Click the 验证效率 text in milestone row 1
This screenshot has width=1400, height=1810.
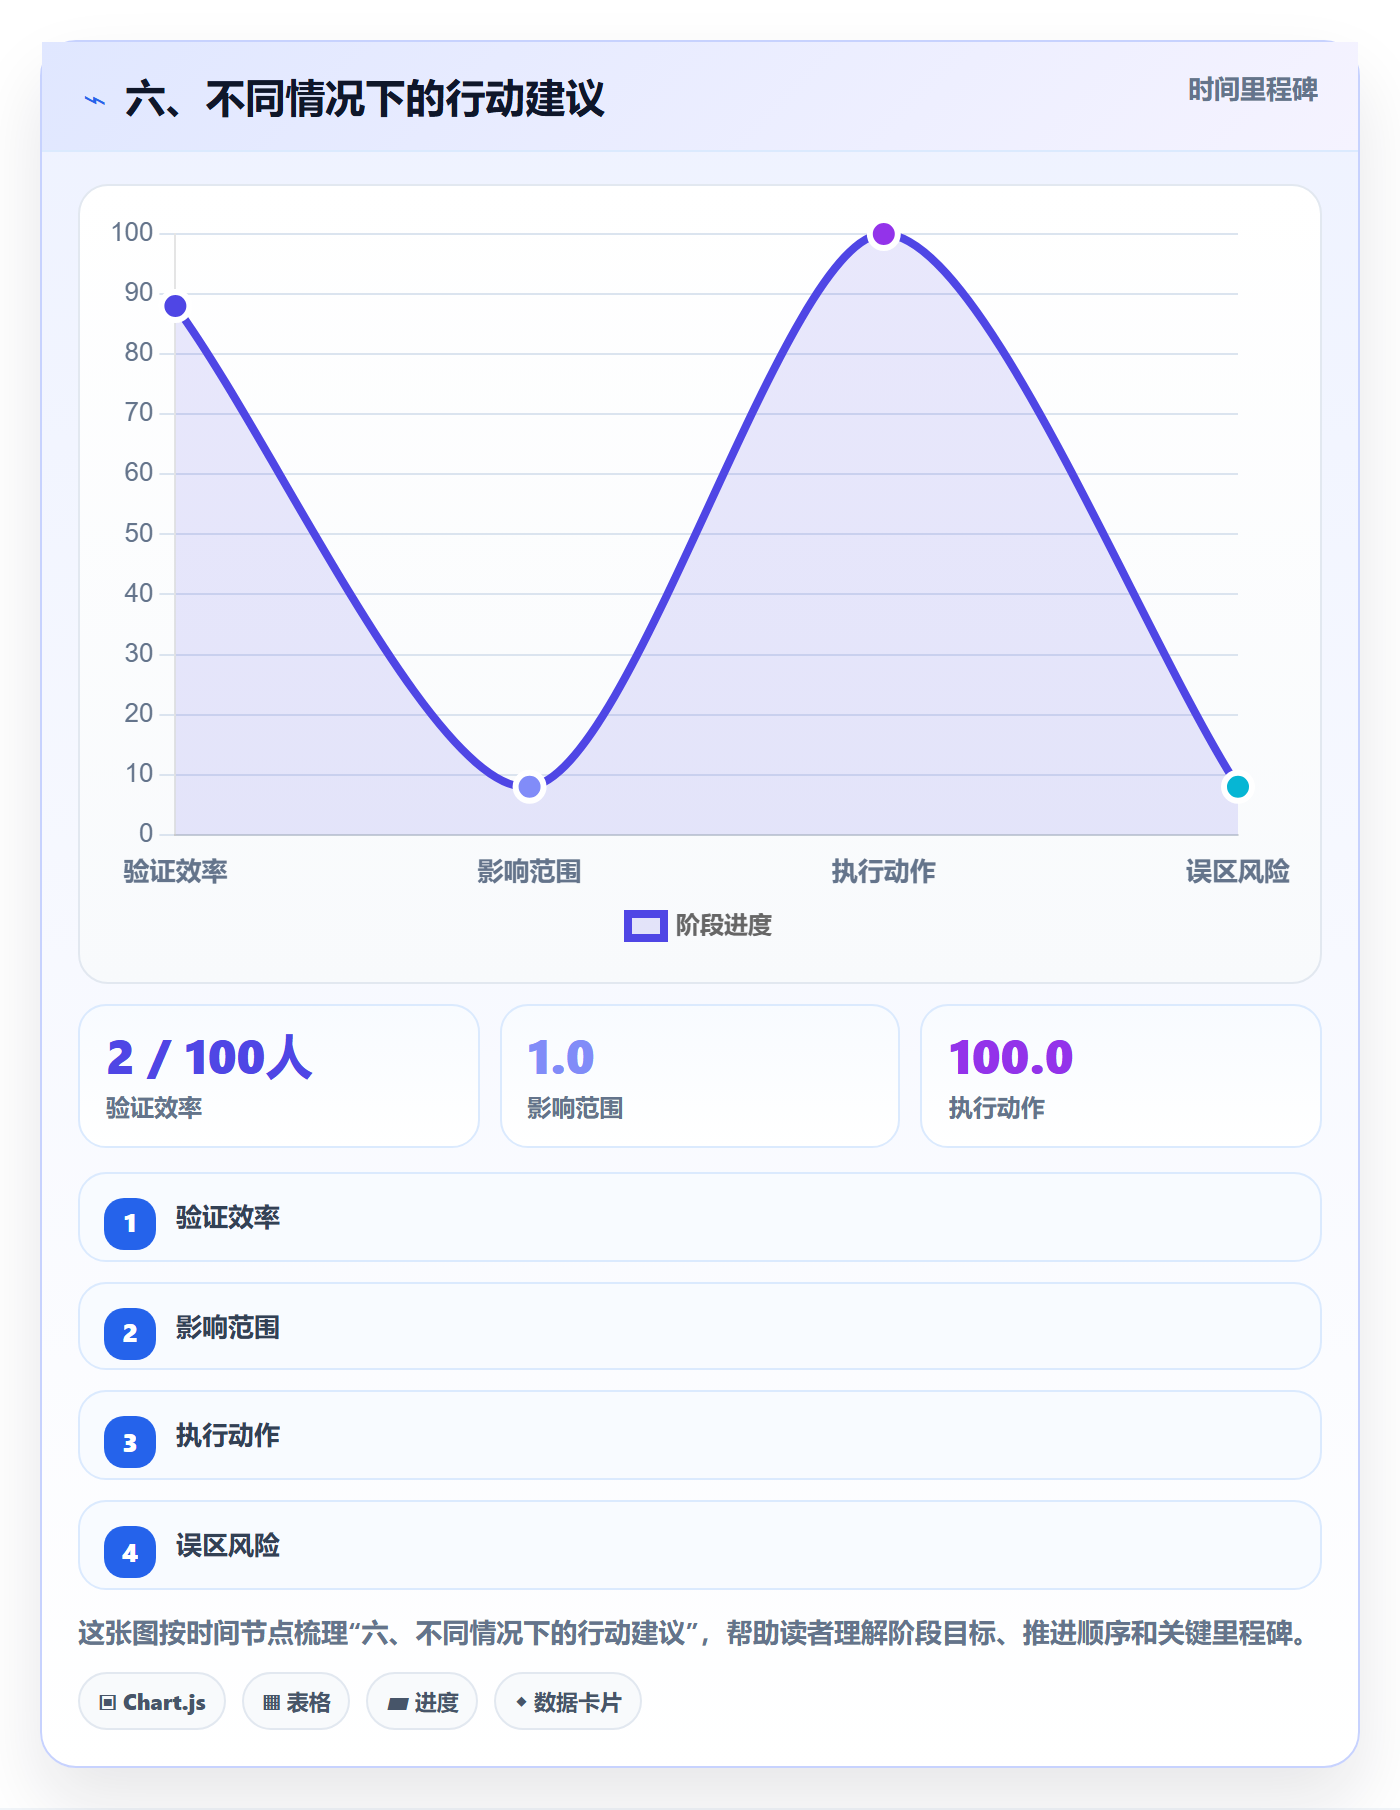click(x=228, y=1217)
